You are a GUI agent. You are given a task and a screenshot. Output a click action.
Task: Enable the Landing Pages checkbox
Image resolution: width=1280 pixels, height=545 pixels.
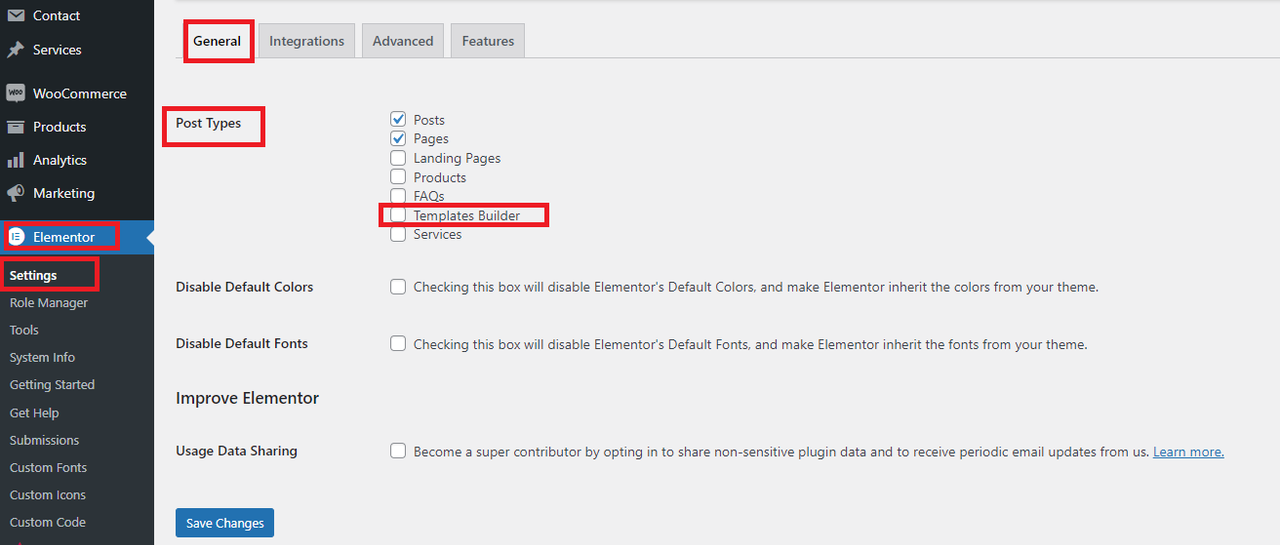(x=398, y=158)
